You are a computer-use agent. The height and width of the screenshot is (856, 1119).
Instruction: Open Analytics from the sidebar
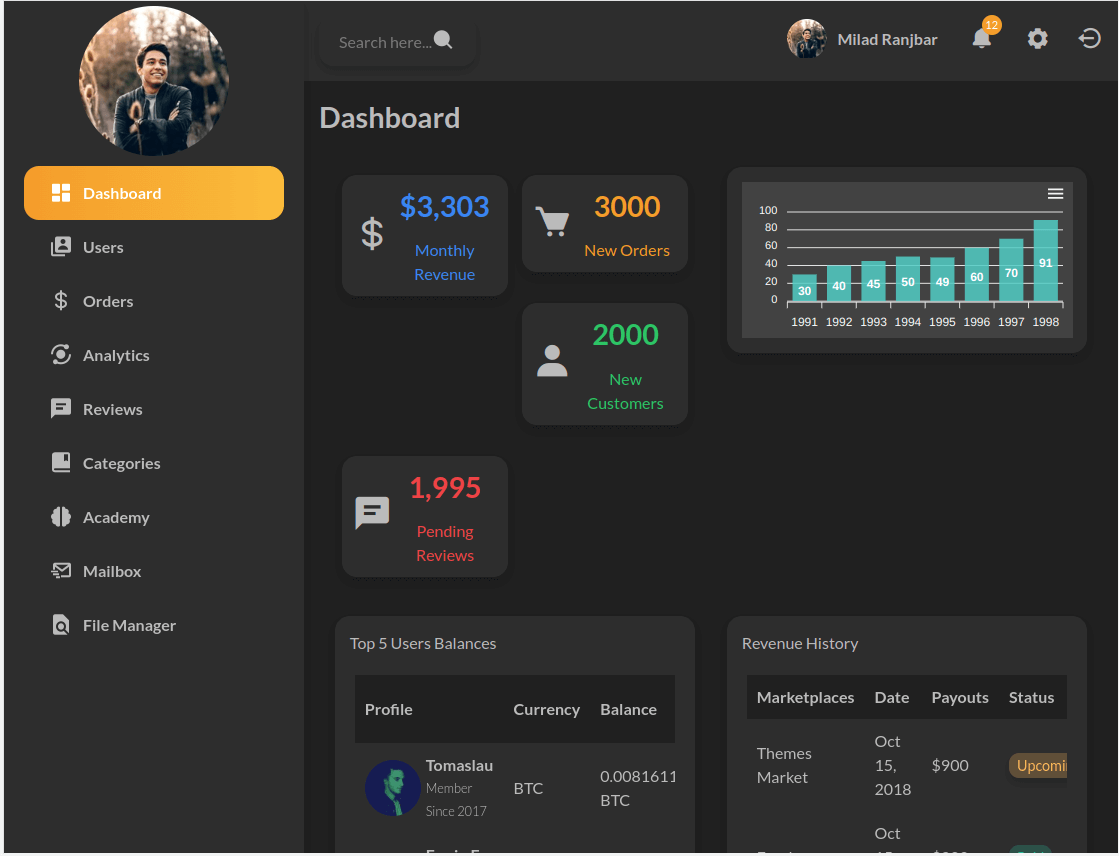(115, 355)
